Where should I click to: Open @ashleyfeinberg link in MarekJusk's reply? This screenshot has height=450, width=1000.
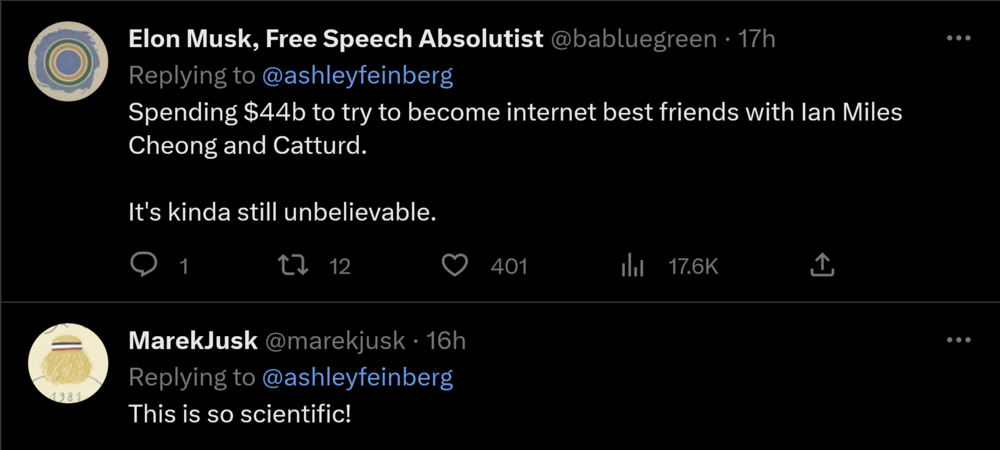pyautogui.click(x=357, y=377)
